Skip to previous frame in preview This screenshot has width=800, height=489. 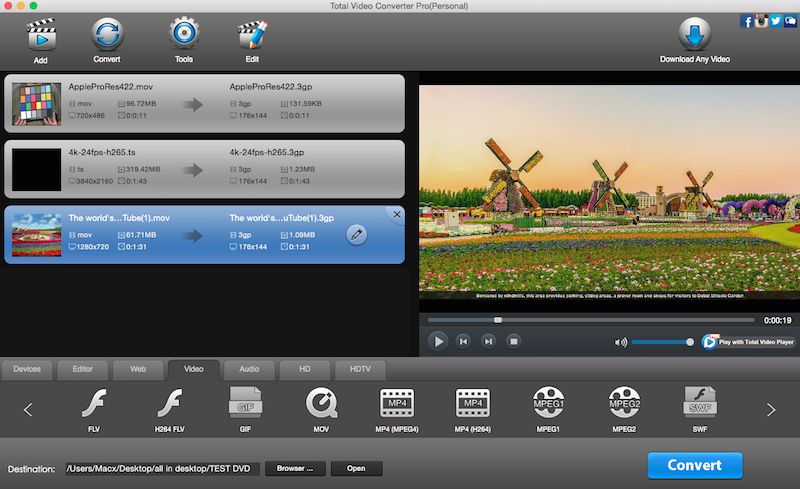click(463, 341)
